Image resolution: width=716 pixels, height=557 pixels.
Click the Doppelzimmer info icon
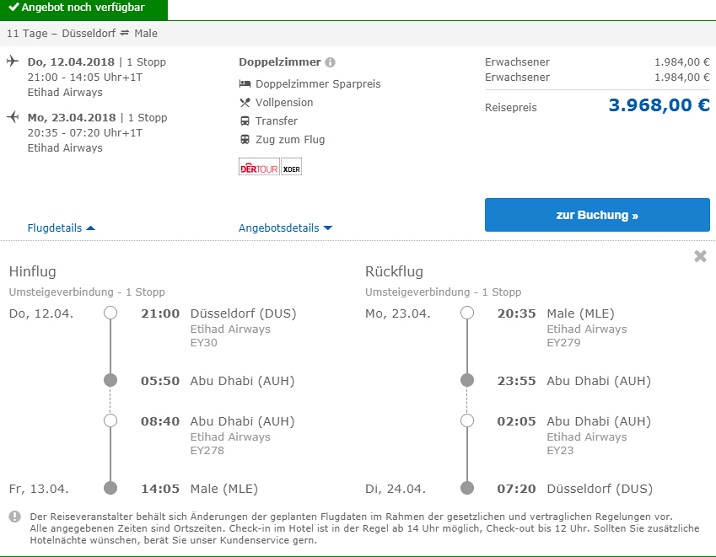click(330, 62)
